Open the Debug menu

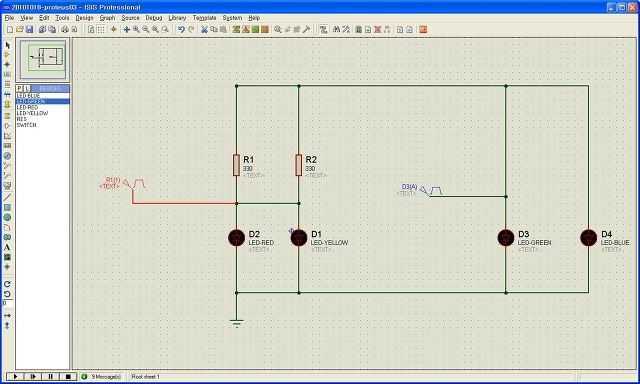point(154,18)
